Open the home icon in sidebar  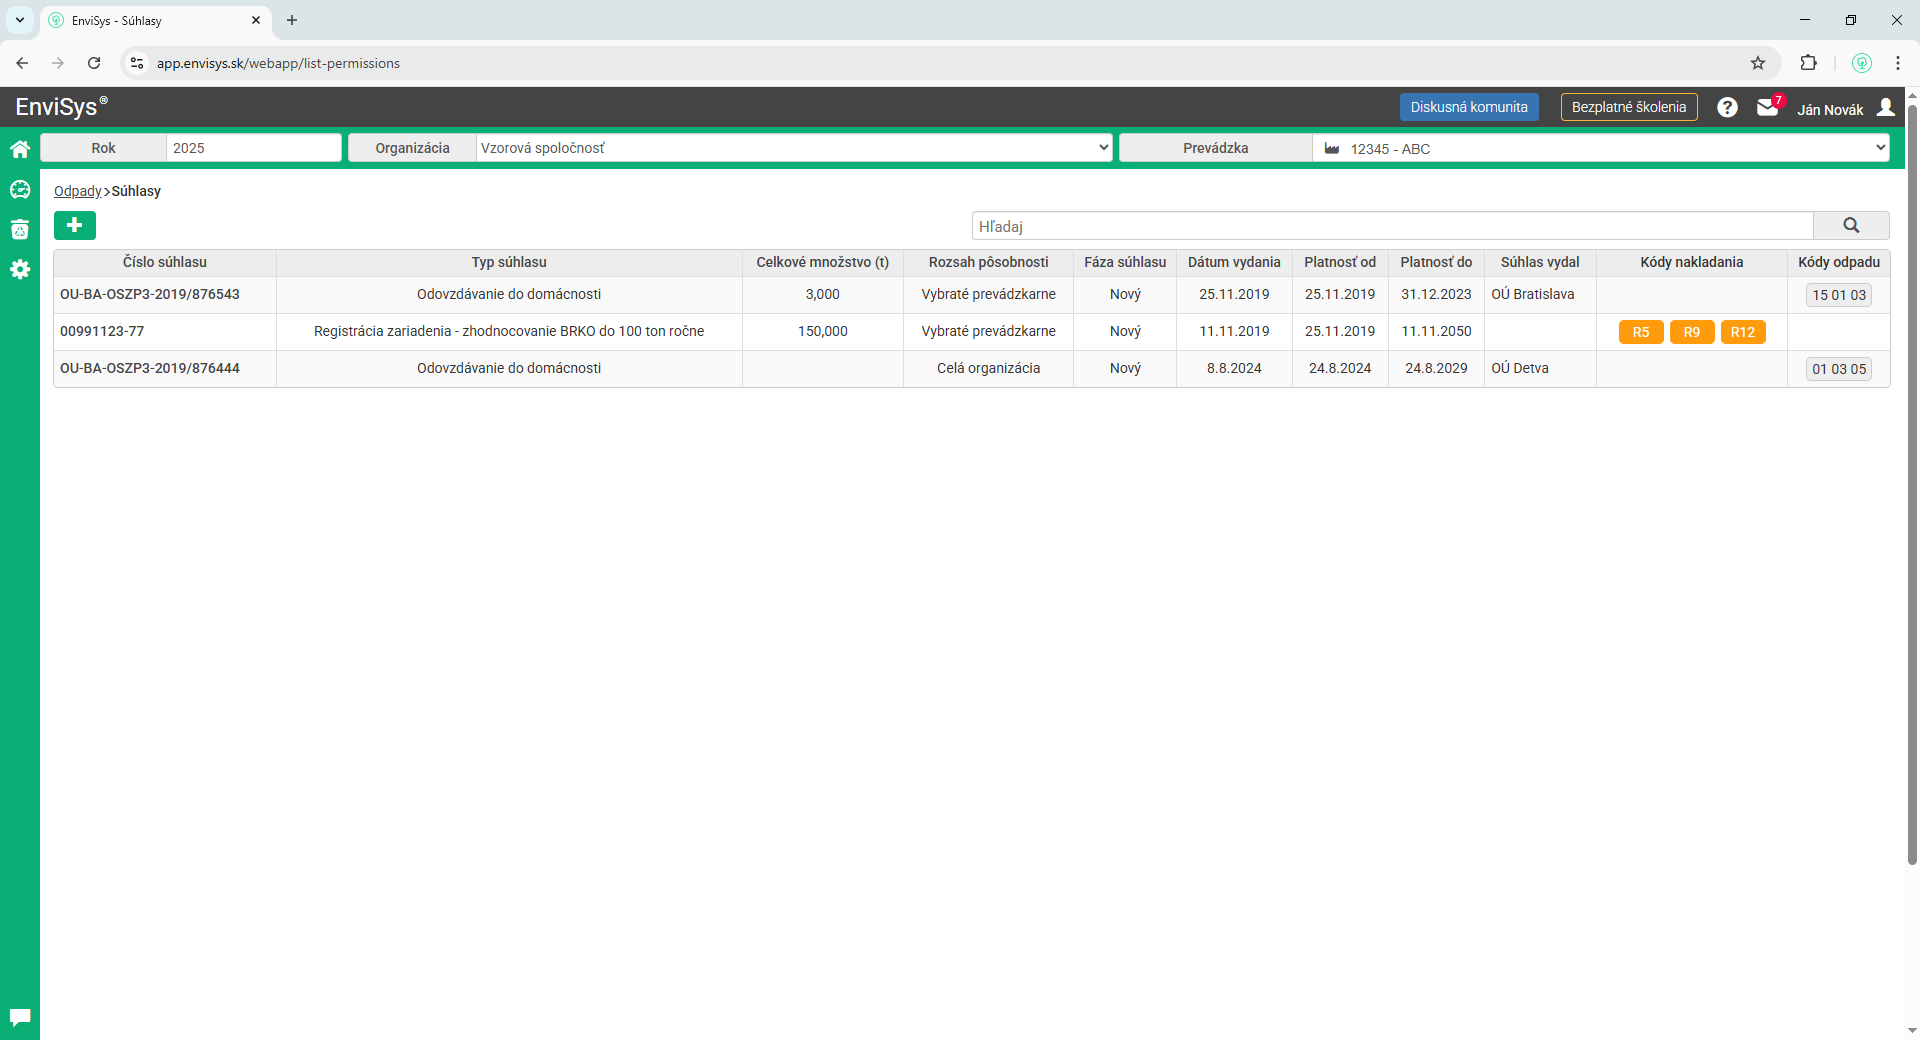[19, 150]
